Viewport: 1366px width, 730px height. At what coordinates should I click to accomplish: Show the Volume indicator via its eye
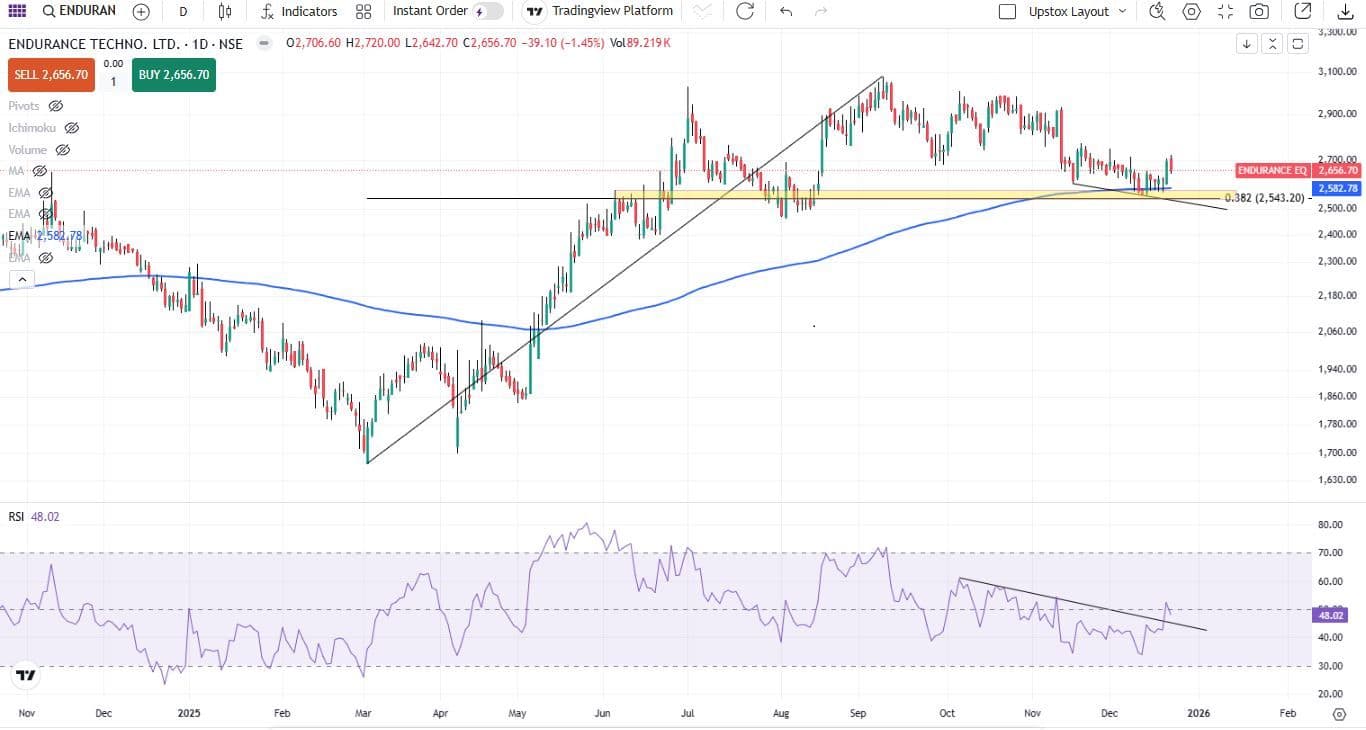(62, 150)
